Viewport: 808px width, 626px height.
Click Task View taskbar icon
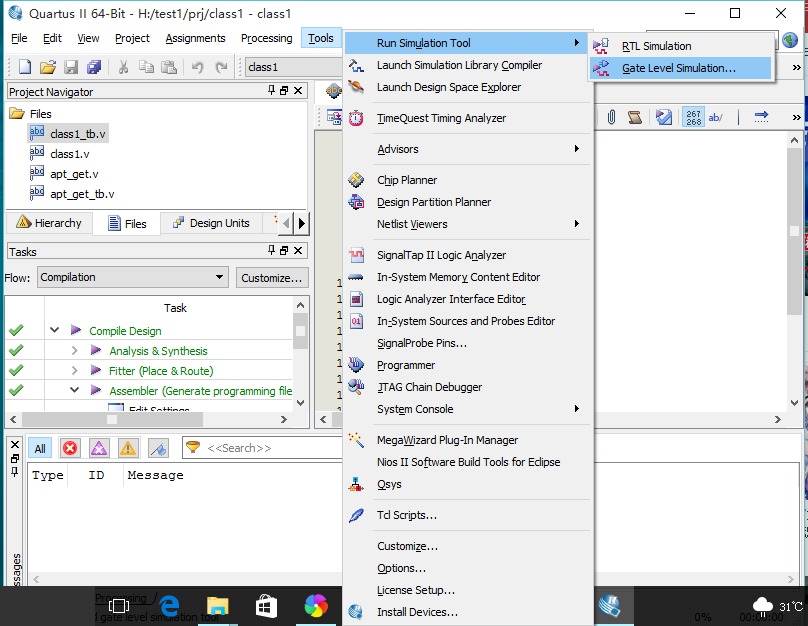coord(119,606)
